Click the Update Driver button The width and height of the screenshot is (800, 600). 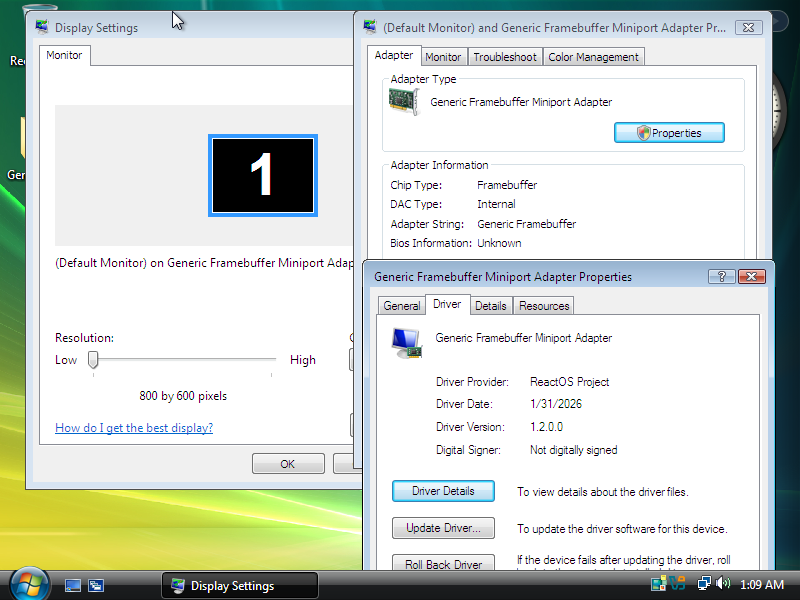click(x=443, y=528)
